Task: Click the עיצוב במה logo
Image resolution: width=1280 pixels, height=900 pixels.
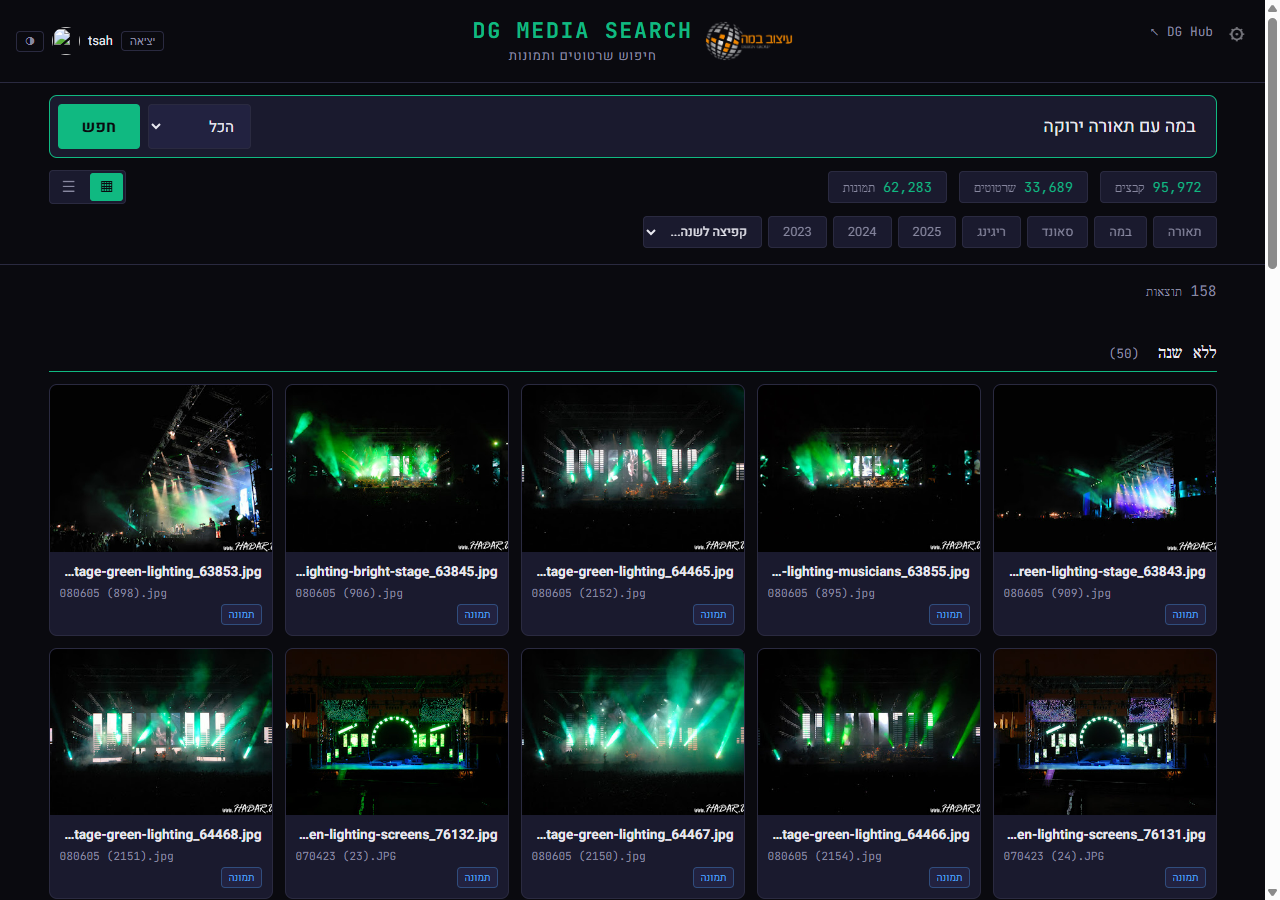Action: tap(749, 41)
